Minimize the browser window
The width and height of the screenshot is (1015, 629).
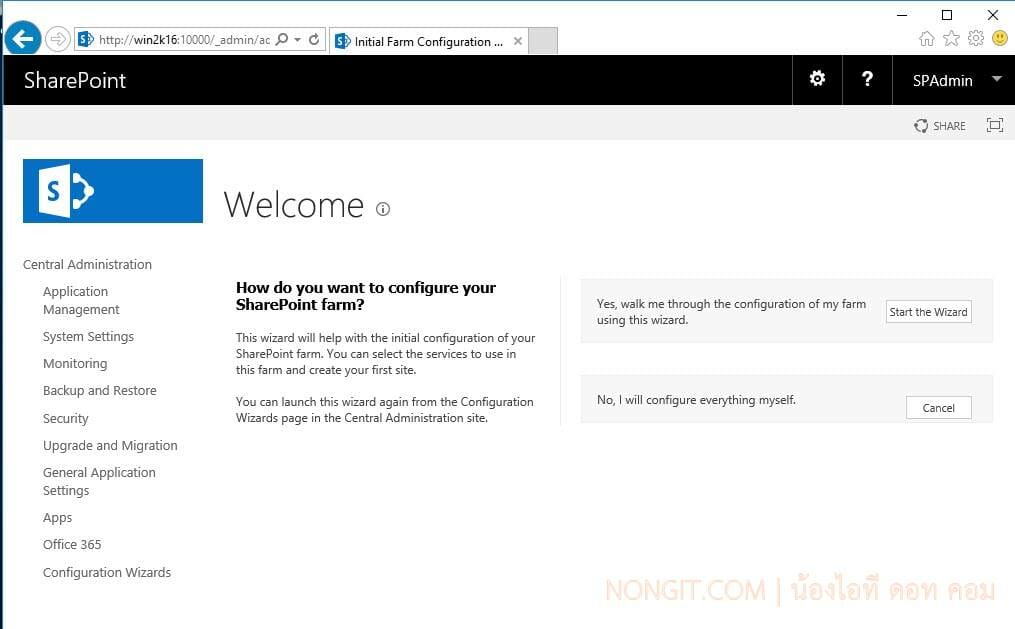click(x=902, y=15)
